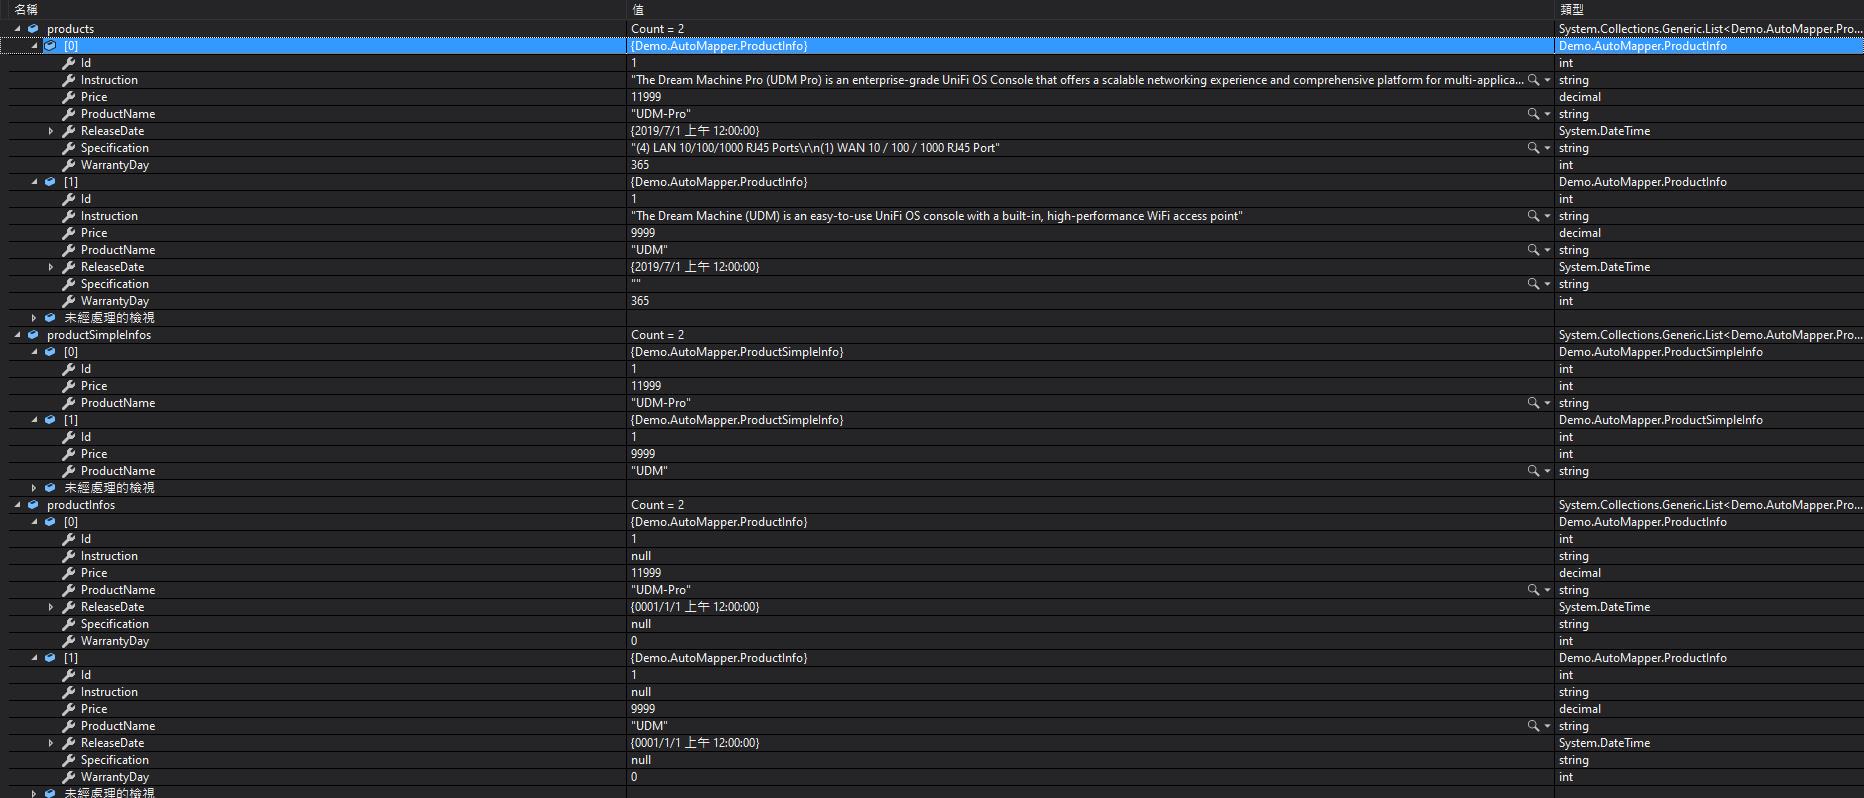The image size is (1864, 798).
Task: Collapse productSimpleInfos[0] item
Action: [x=34, y=352]
